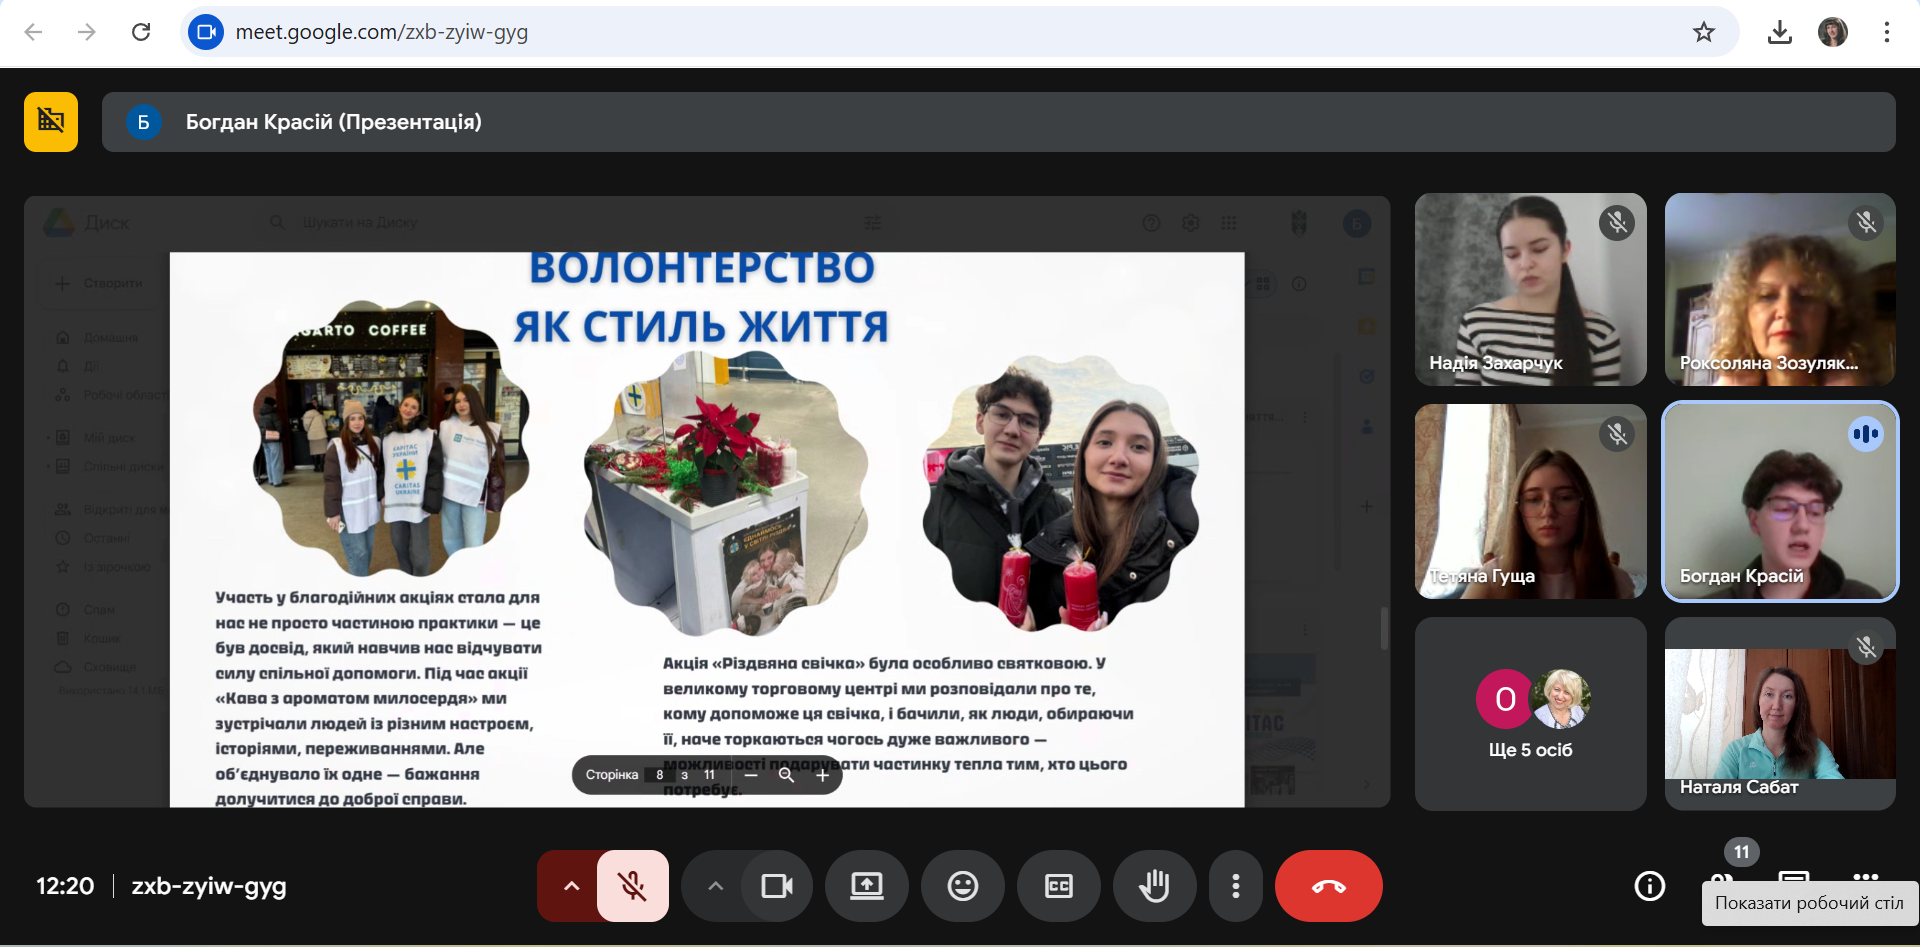Expand audio settings chevron next to microphone
This screenshot has width=1920, height=947.
(x=571, y=886)
